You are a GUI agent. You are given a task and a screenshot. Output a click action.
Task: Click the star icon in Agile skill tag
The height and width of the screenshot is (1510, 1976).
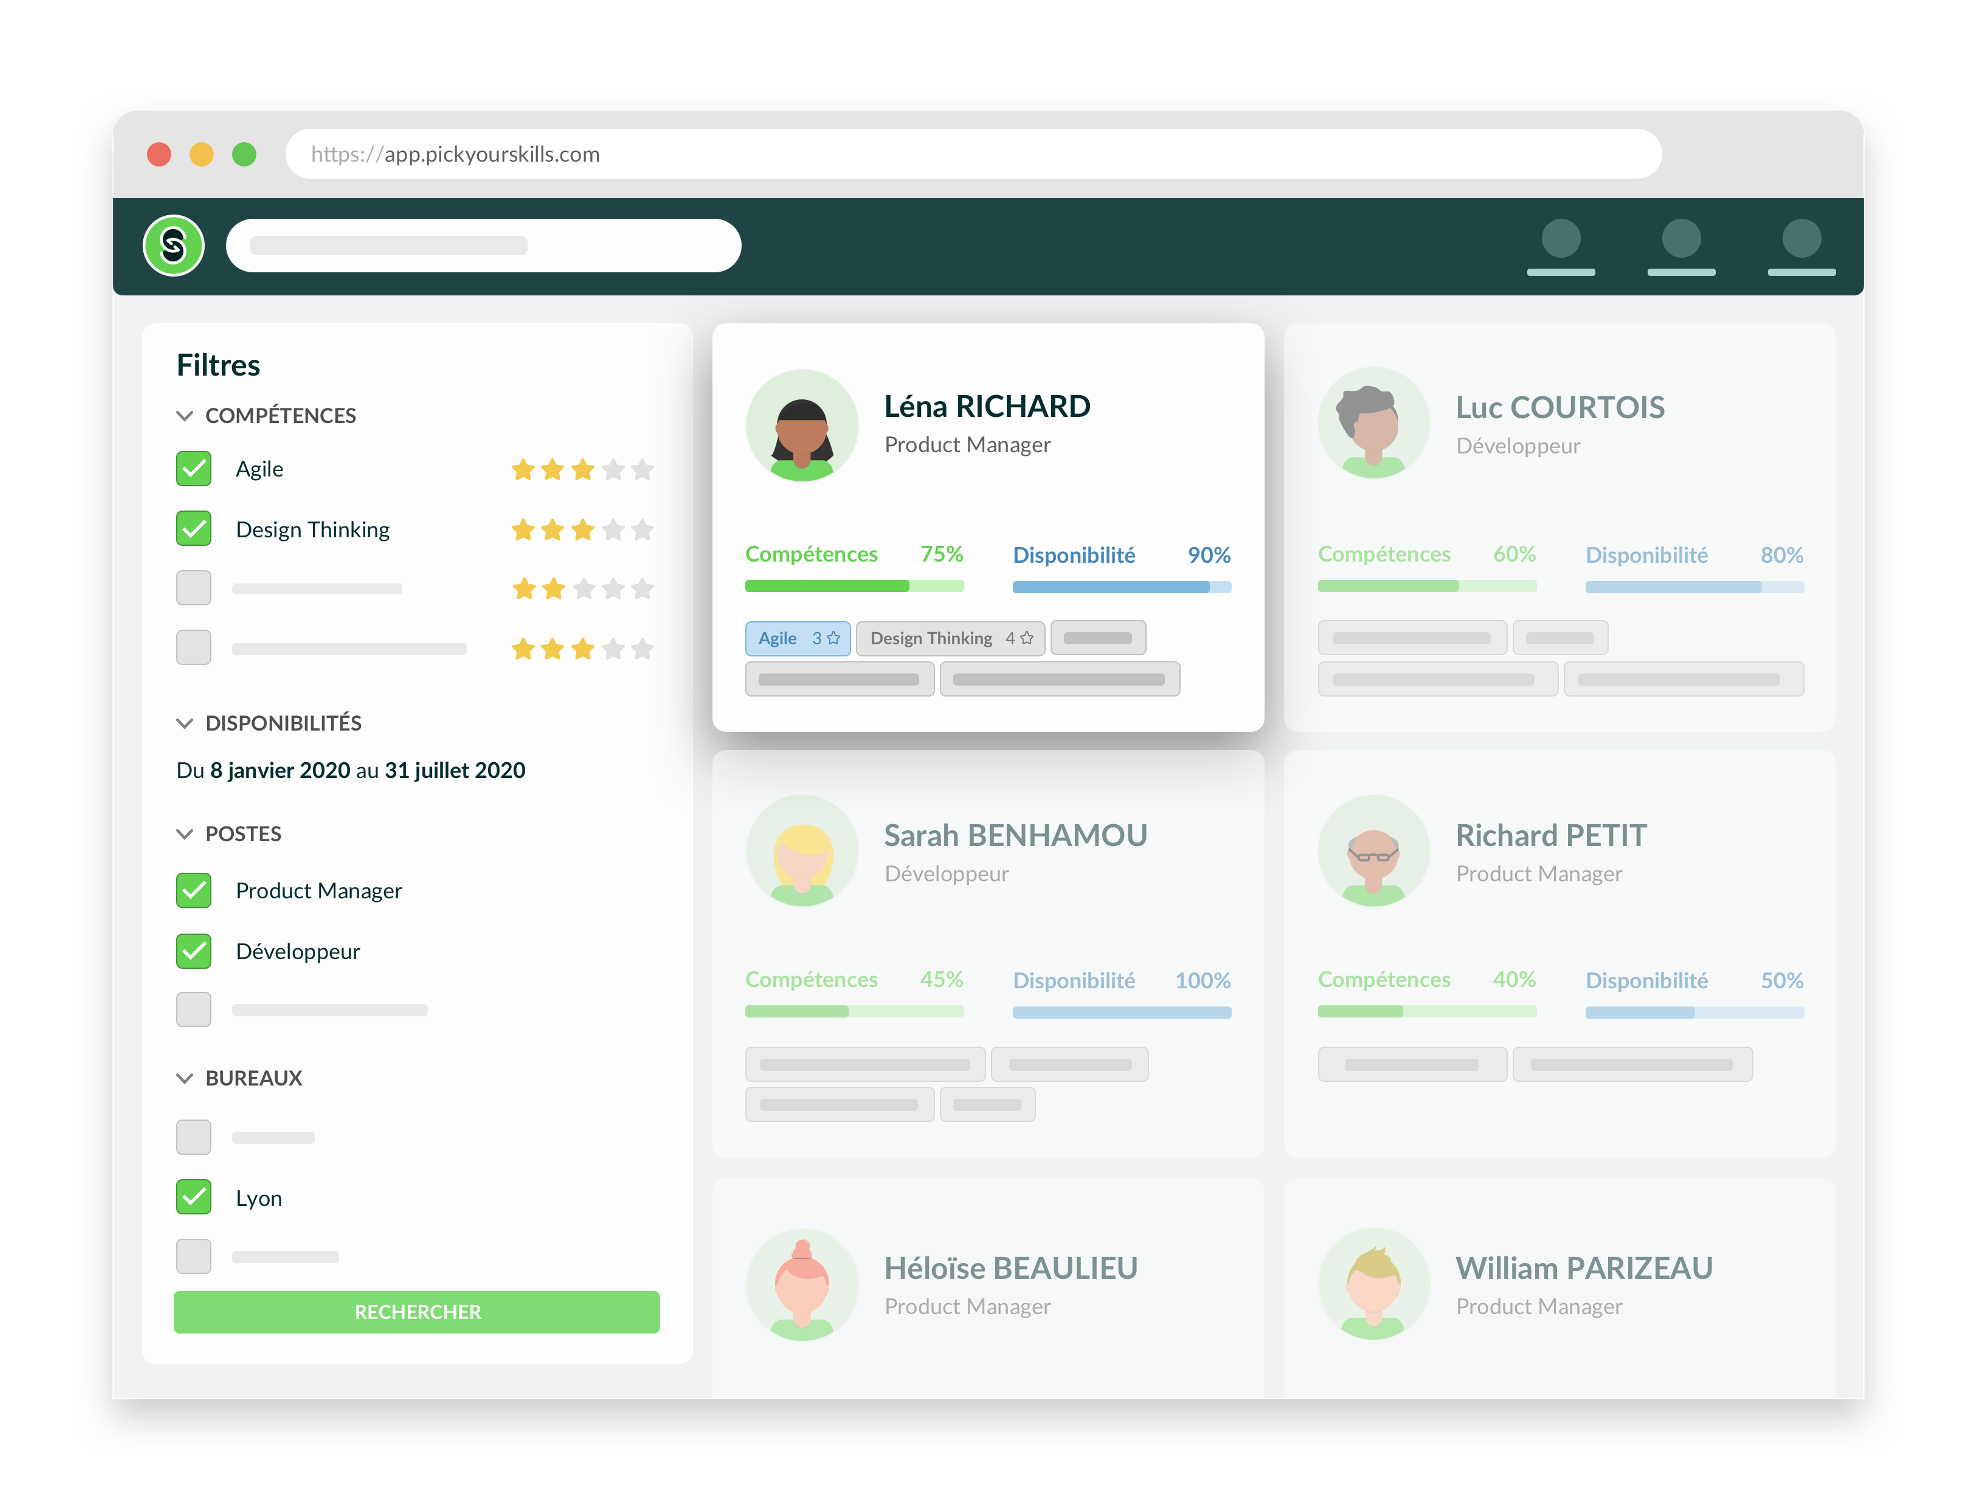click(x=833, y=638)
